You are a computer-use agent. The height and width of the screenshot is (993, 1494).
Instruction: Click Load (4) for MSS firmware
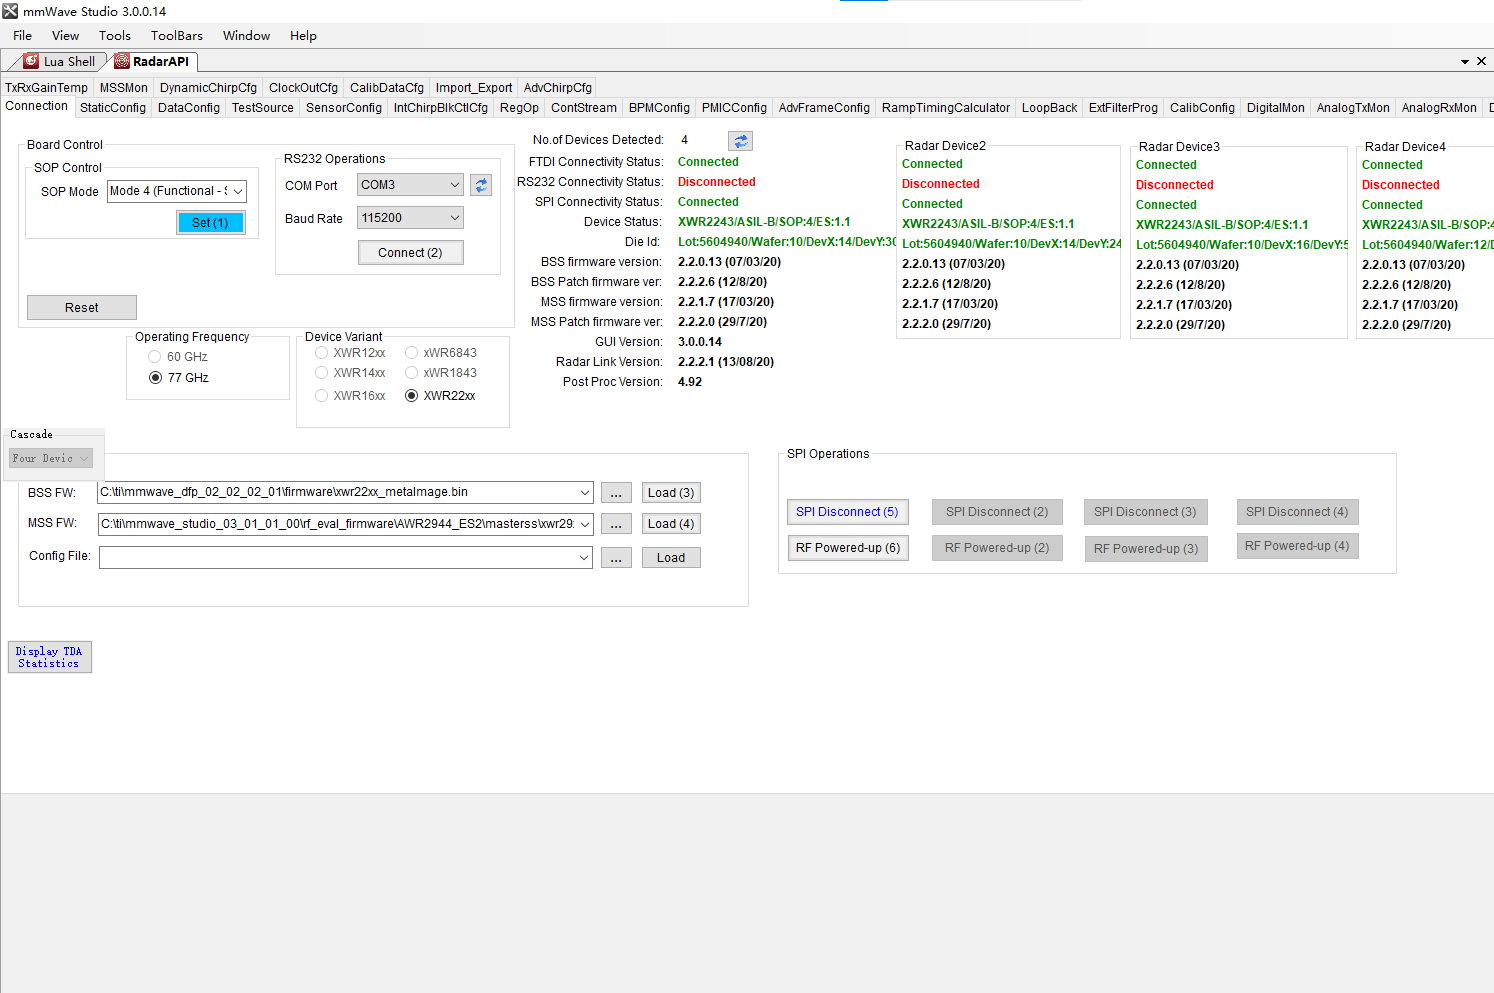(x=671, y=524)
